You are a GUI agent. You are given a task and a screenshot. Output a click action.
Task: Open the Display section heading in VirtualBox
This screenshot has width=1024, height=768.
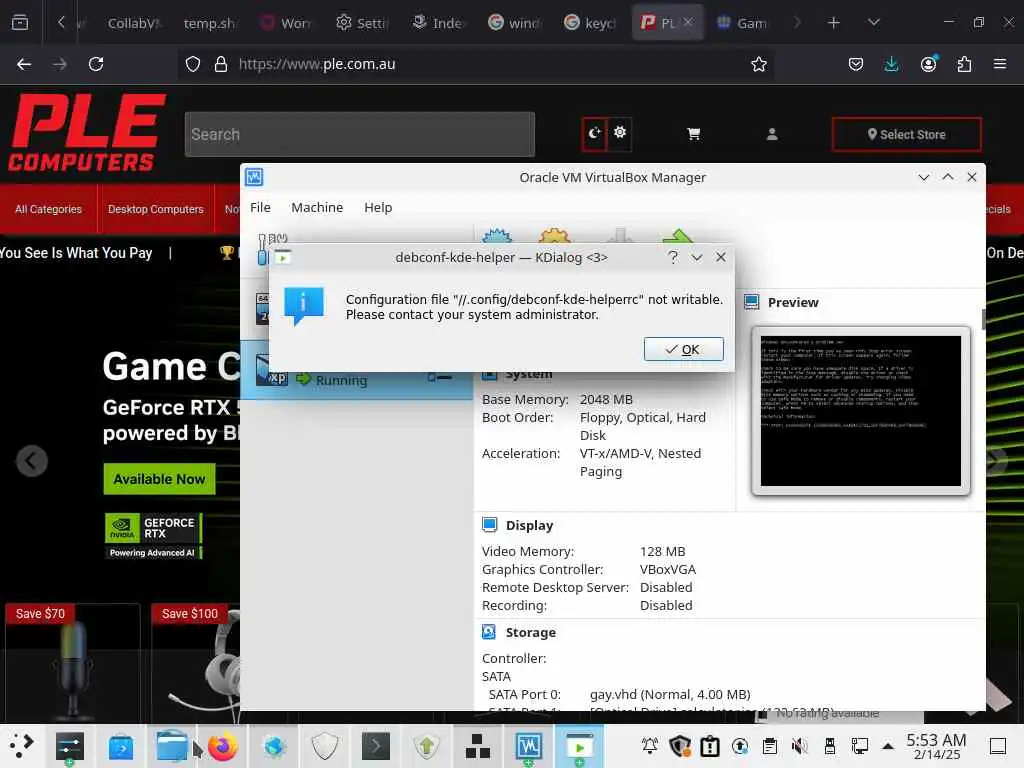pos(529,525)
